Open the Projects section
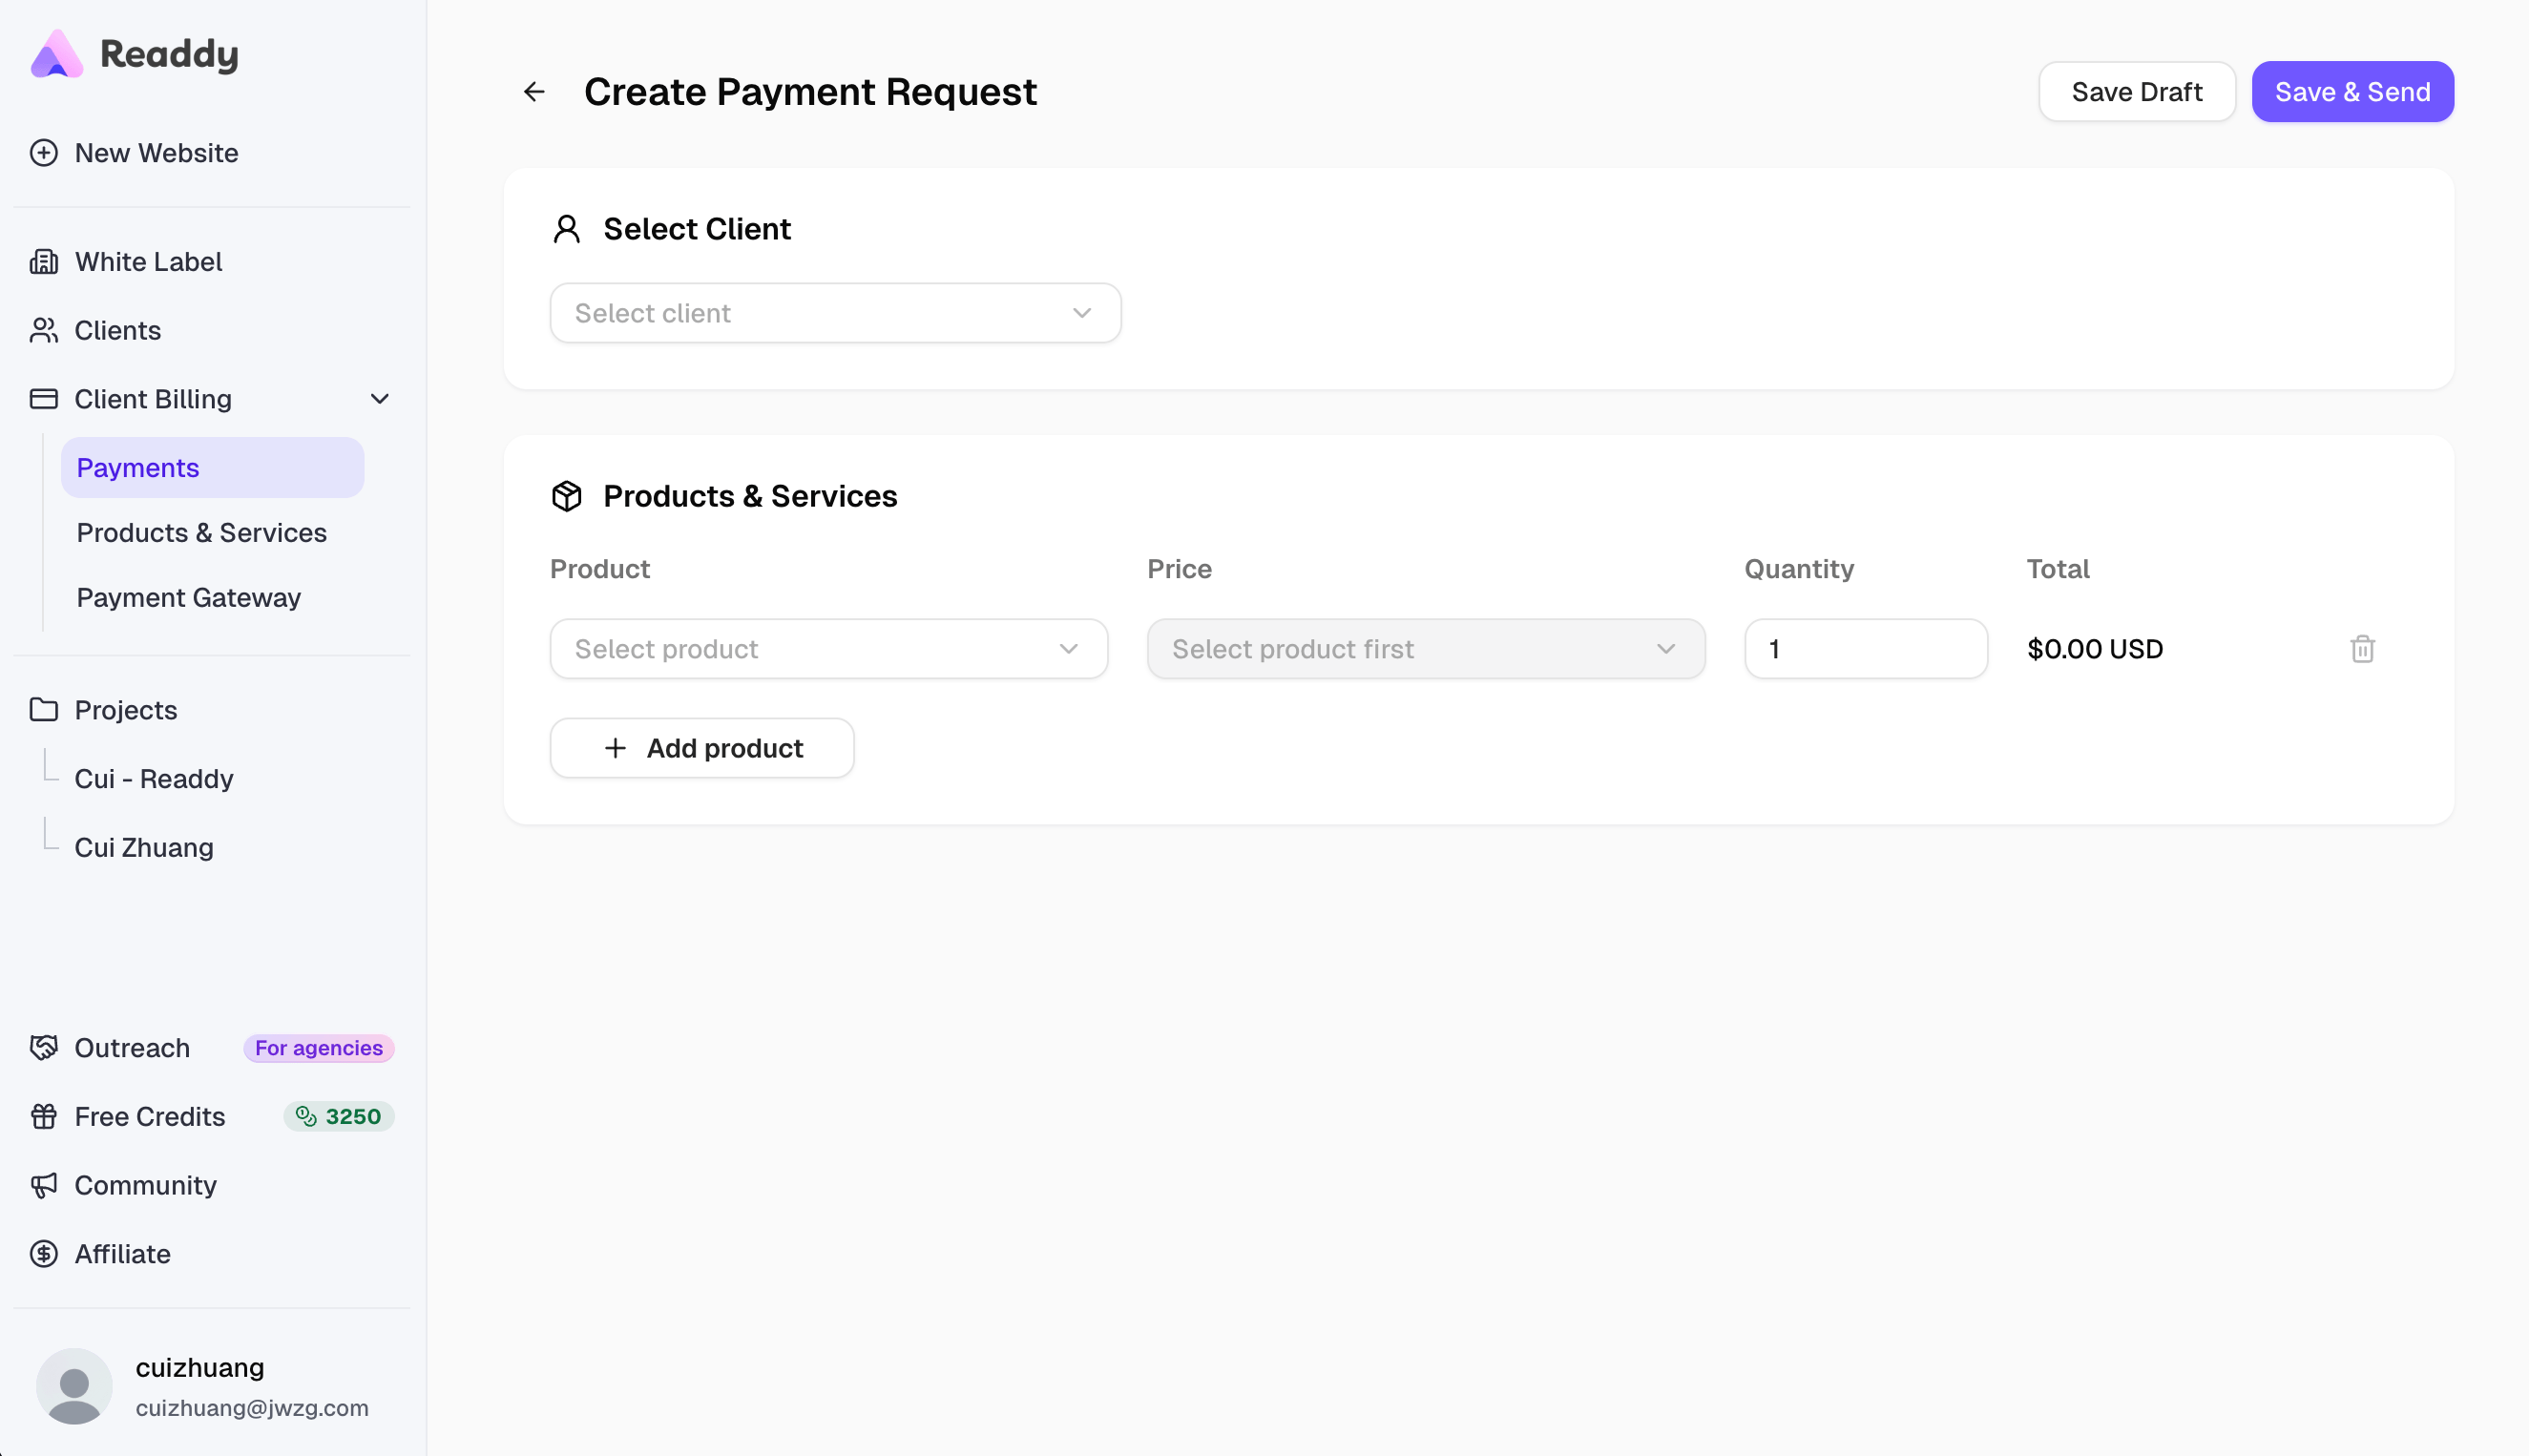Viewport: 2529px width, 1456px height. point(126,710)
